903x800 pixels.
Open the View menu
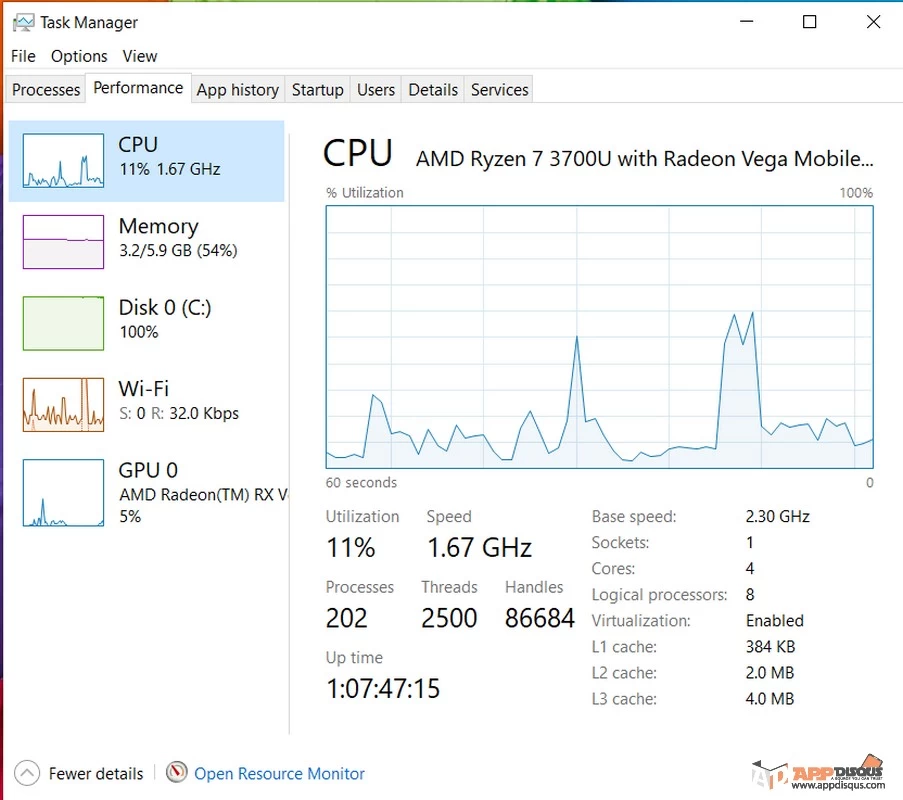point(139,56)
